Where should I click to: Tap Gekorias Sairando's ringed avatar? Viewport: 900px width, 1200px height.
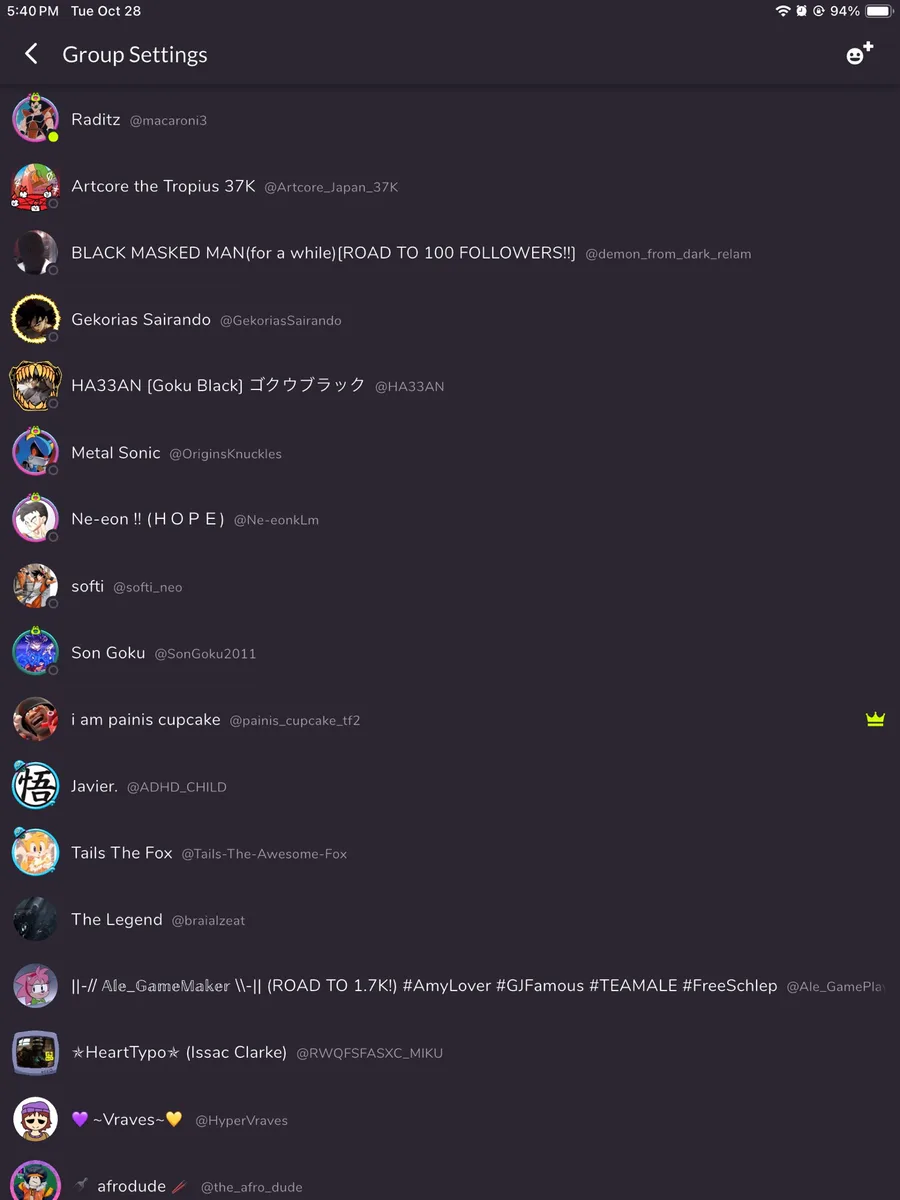35,320
